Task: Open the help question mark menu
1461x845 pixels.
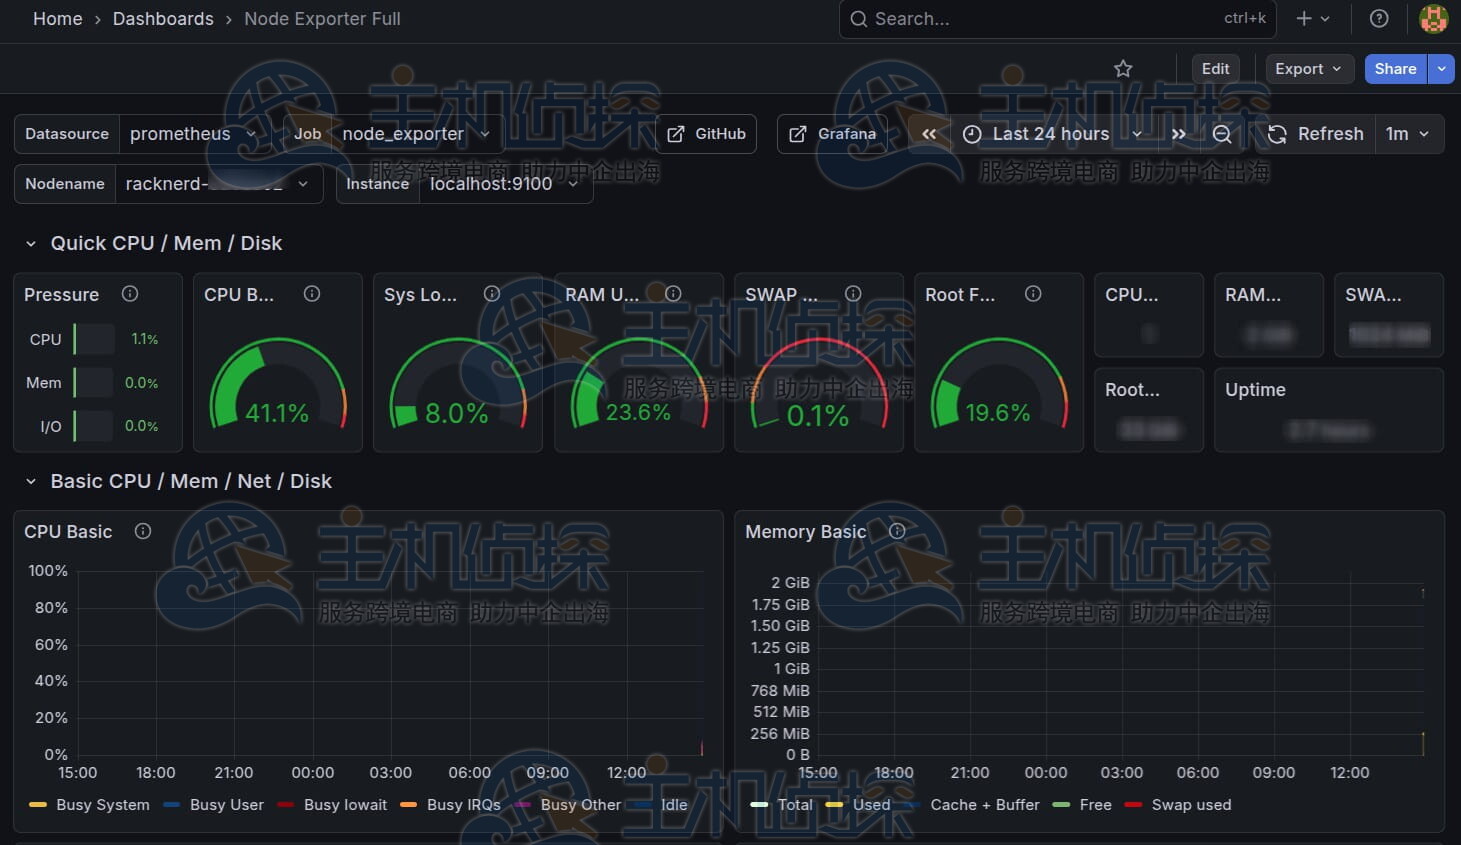Action: point(1379,19)
